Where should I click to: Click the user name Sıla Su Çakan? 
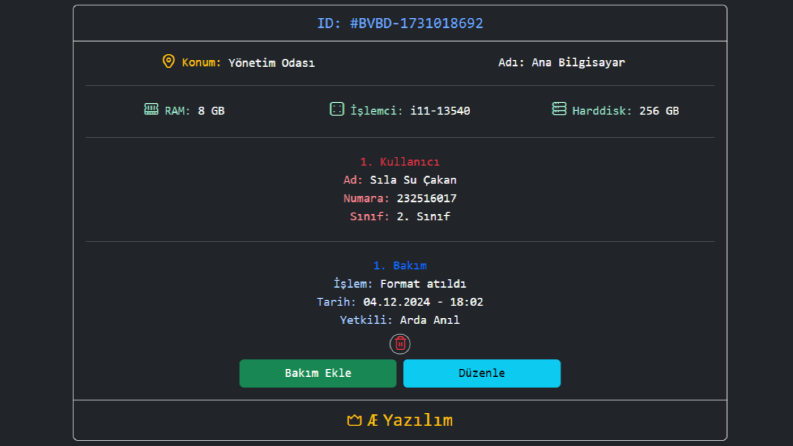413,180
